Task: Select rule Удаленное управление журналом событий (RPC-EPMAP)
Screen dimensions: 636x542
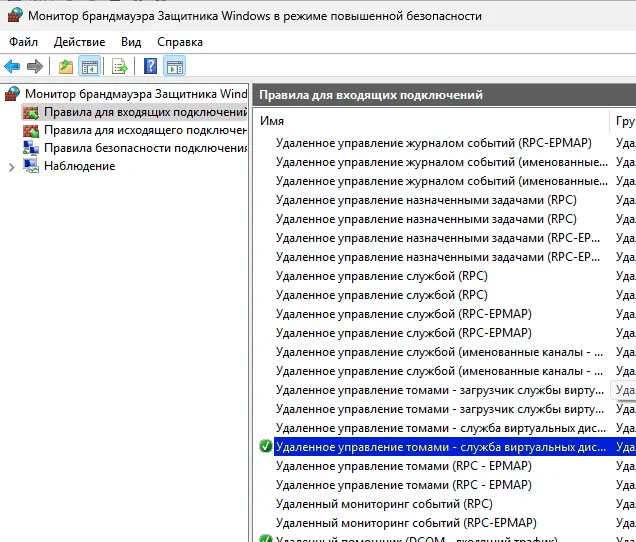Action: 434,143
